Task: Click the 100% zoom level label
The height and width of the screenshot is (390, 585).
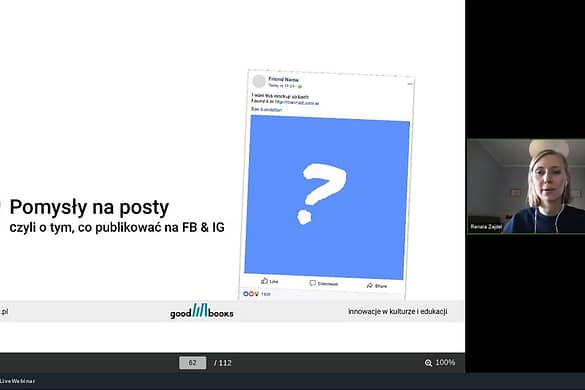Action: point(445,362)
